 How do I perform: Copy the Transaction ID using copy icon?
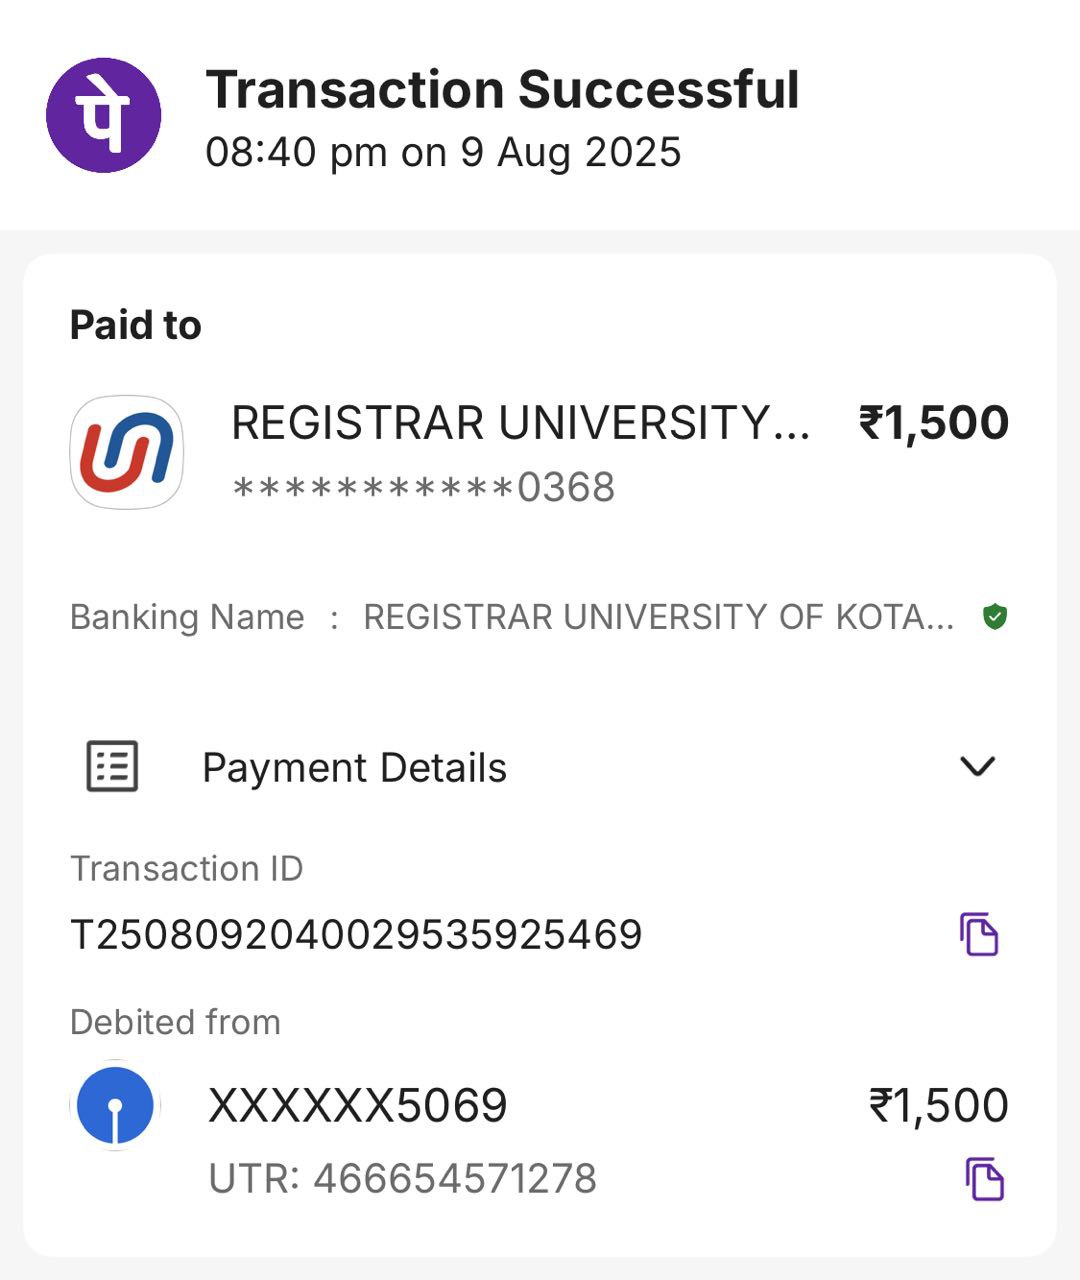point(979,934)
